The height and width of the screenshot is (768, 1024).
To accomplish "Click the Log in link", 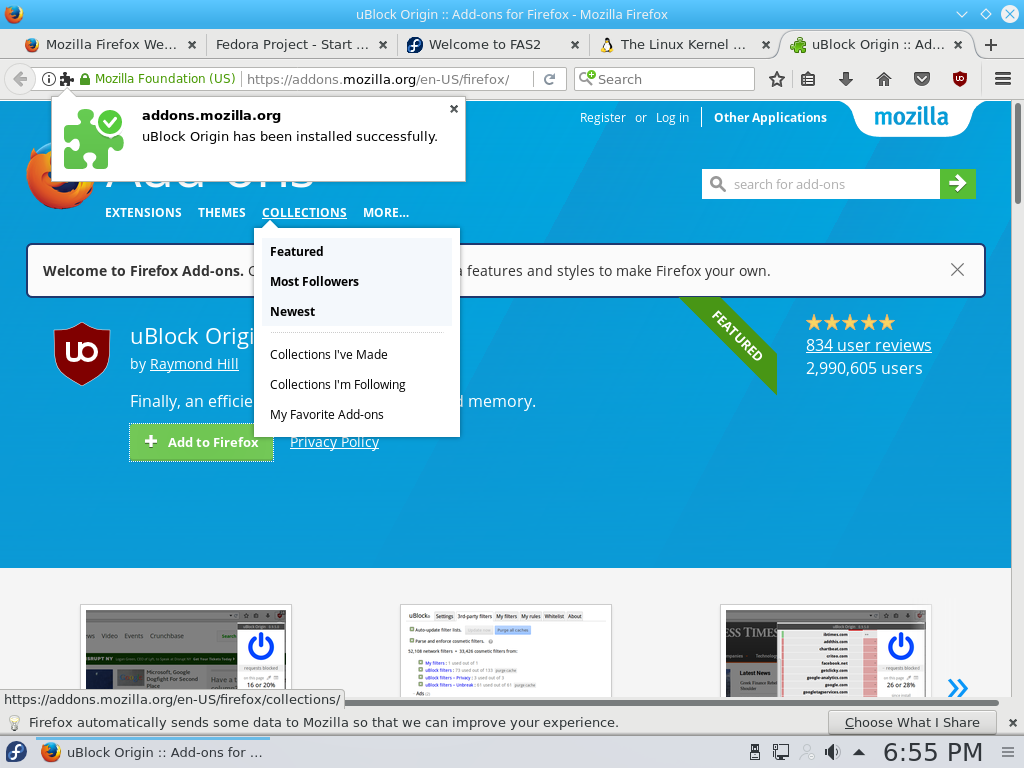I will tap(672, 118).
